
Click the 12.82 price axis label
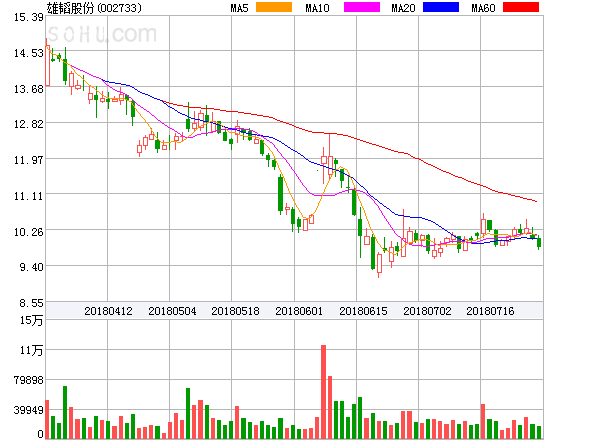click(x=29, y=124)
